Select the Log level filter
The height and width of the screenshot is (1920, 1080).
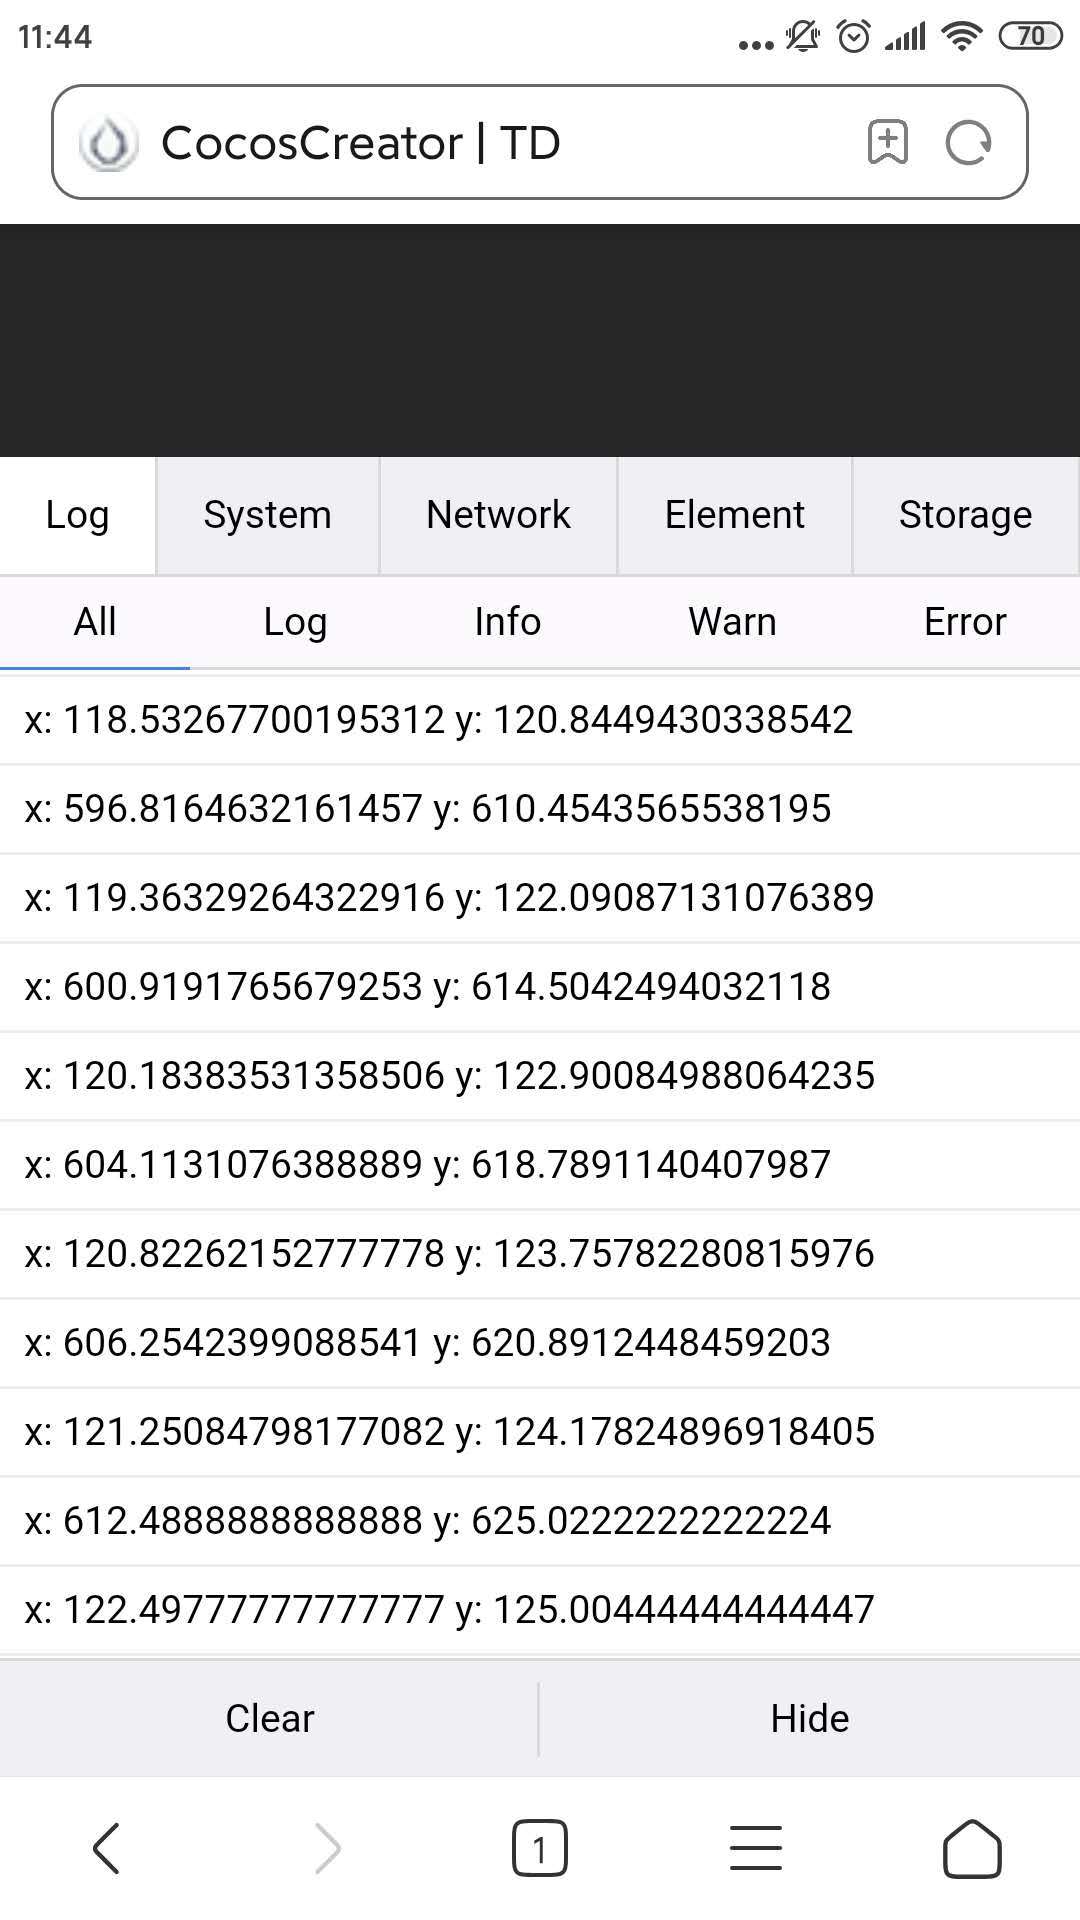(x=295, y=622)
